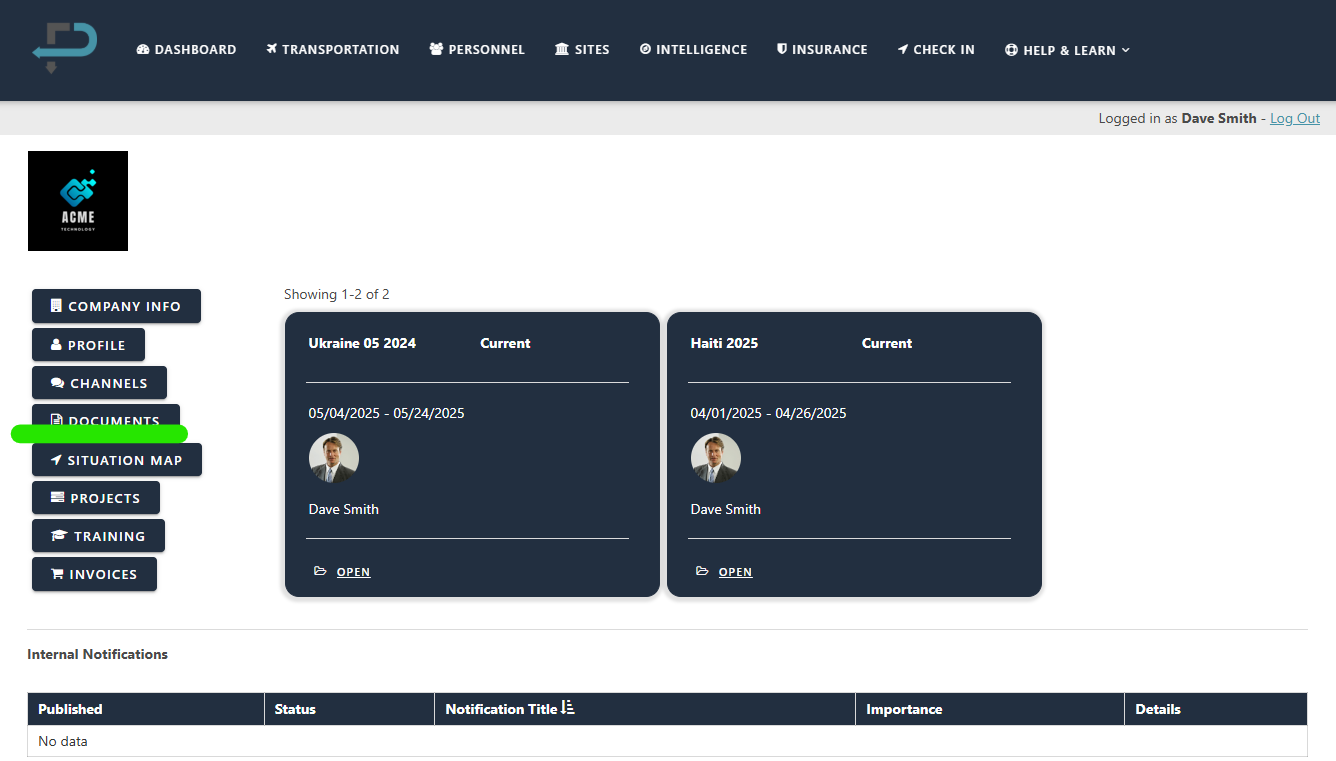Click the Log Out link
The image size is (1336, 761).
tap(1294, 118)
